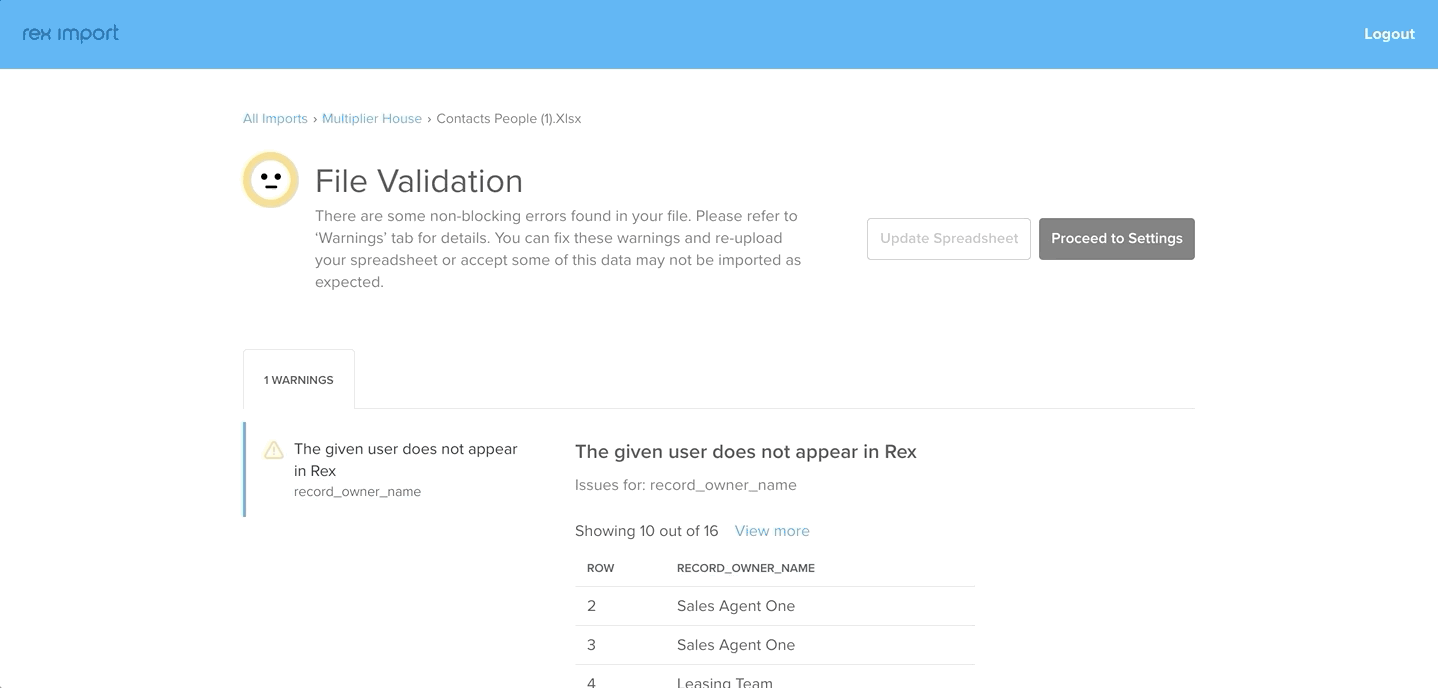The width and height of the screenshot is (1438, 688).
Task: Select table row 2 Sales Agent One
Action: [775, 606]
